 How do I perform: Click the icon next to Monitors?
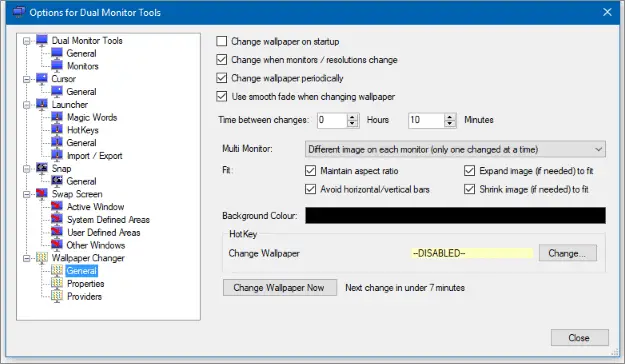[x=57, y=66]
